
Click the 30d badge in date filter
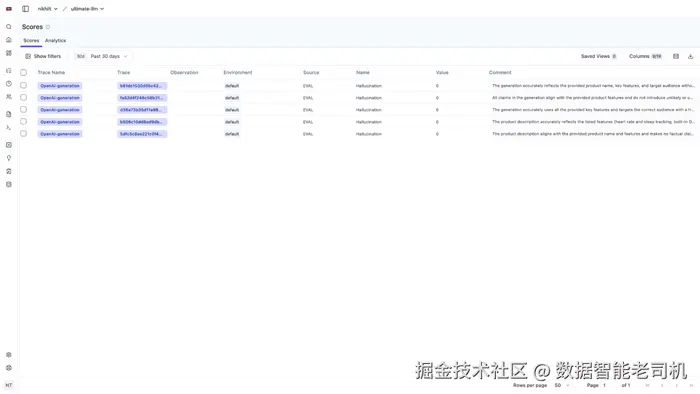[80, 56]
